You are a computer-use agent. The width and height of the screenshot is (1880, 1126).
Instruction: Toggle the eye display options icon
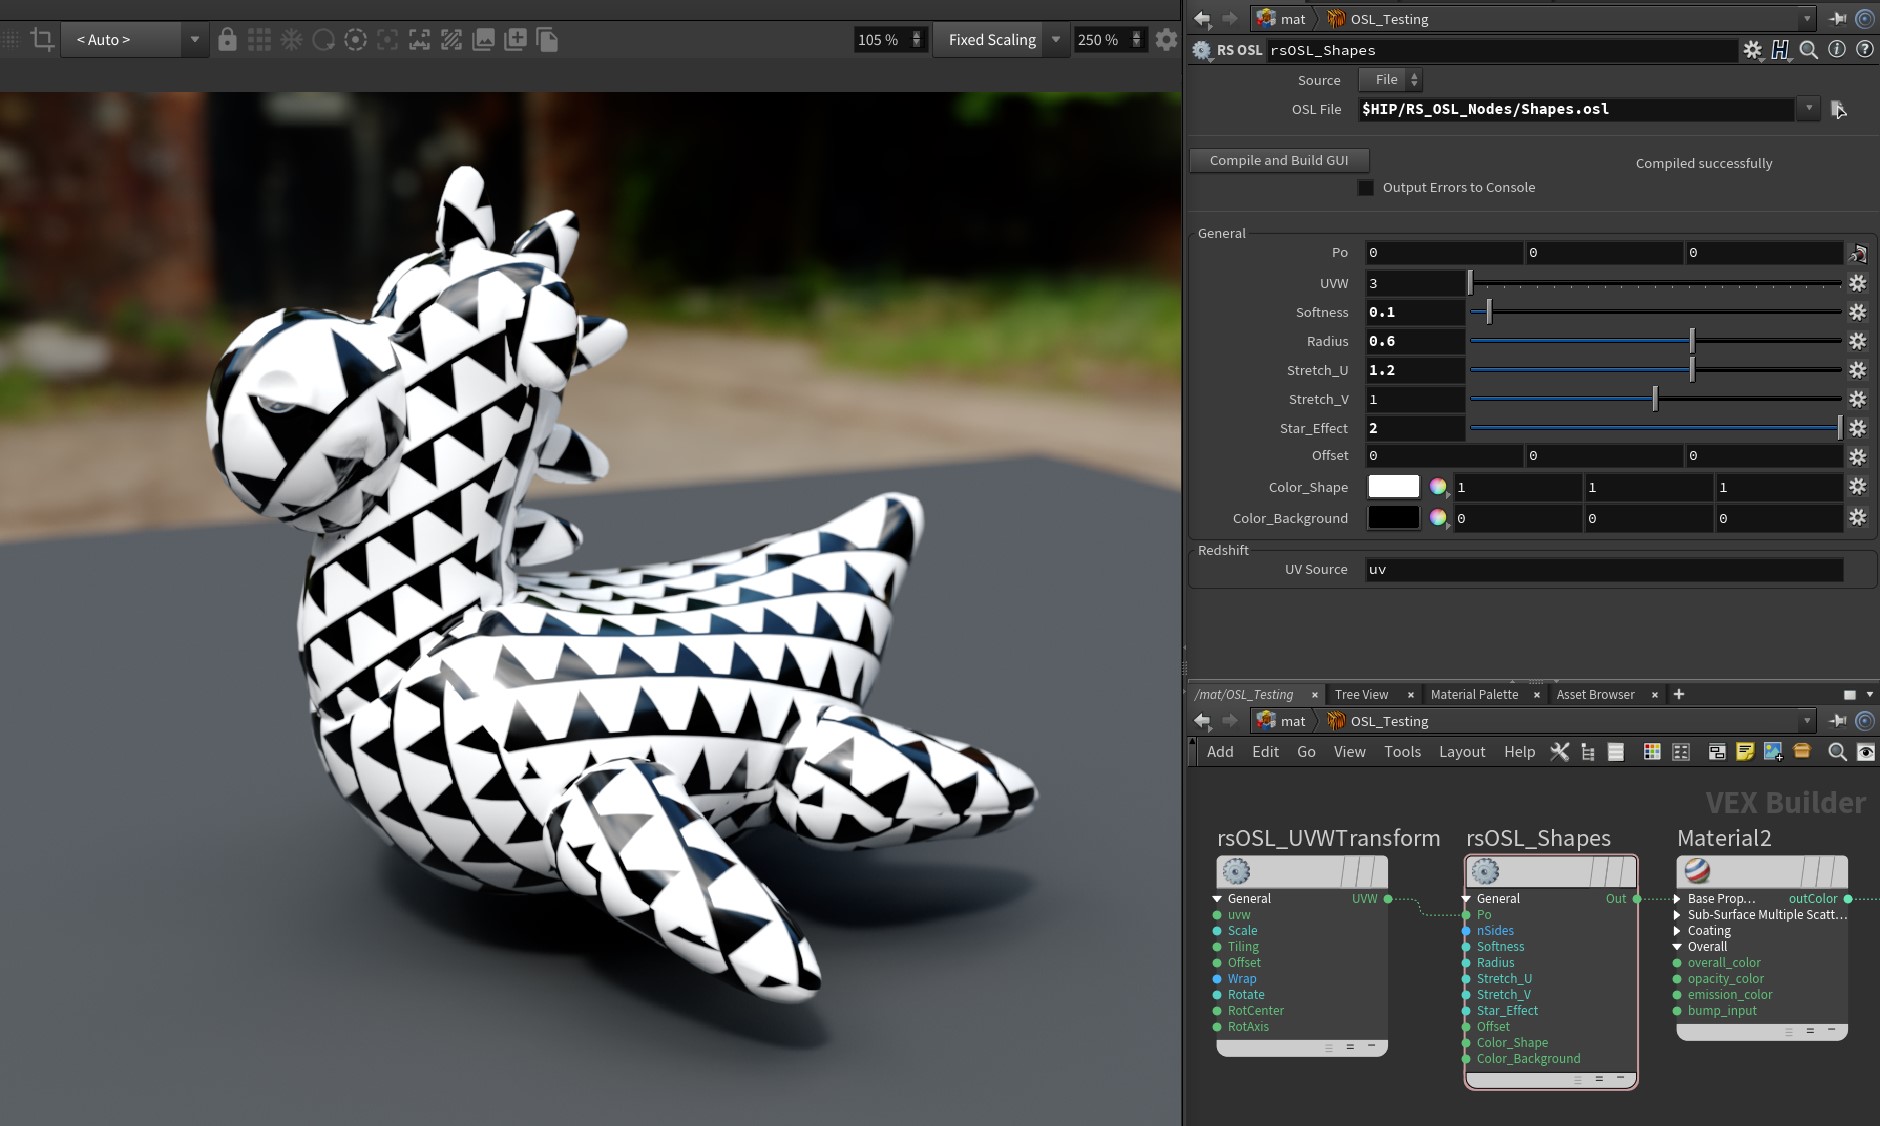(x=1865, y=752)
